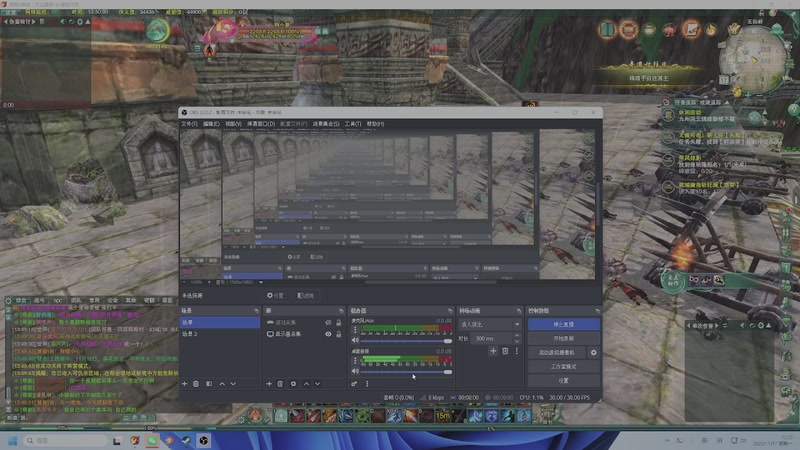Move scene down with the down arrow

click(x=233, y=384)
